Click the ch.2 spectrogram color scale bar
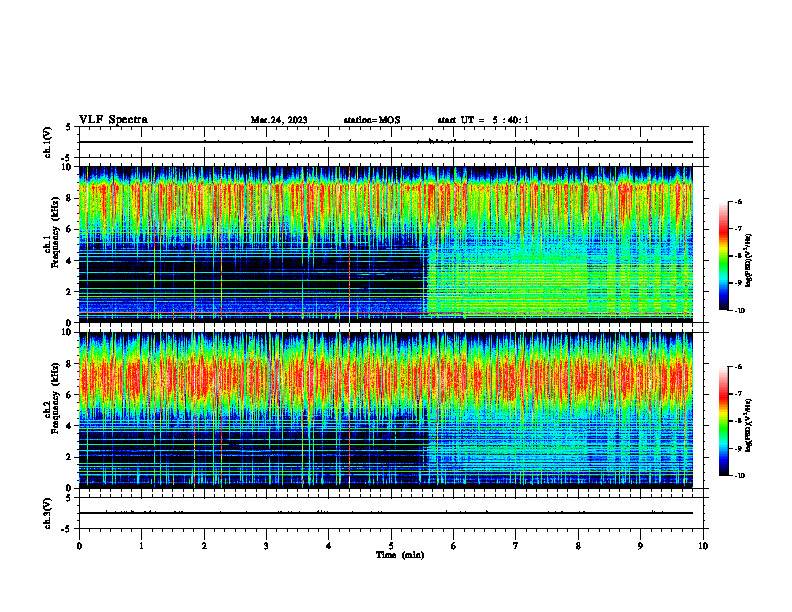Image resolution: width=792 pixels, height=612 pixels. click(724, 421)
